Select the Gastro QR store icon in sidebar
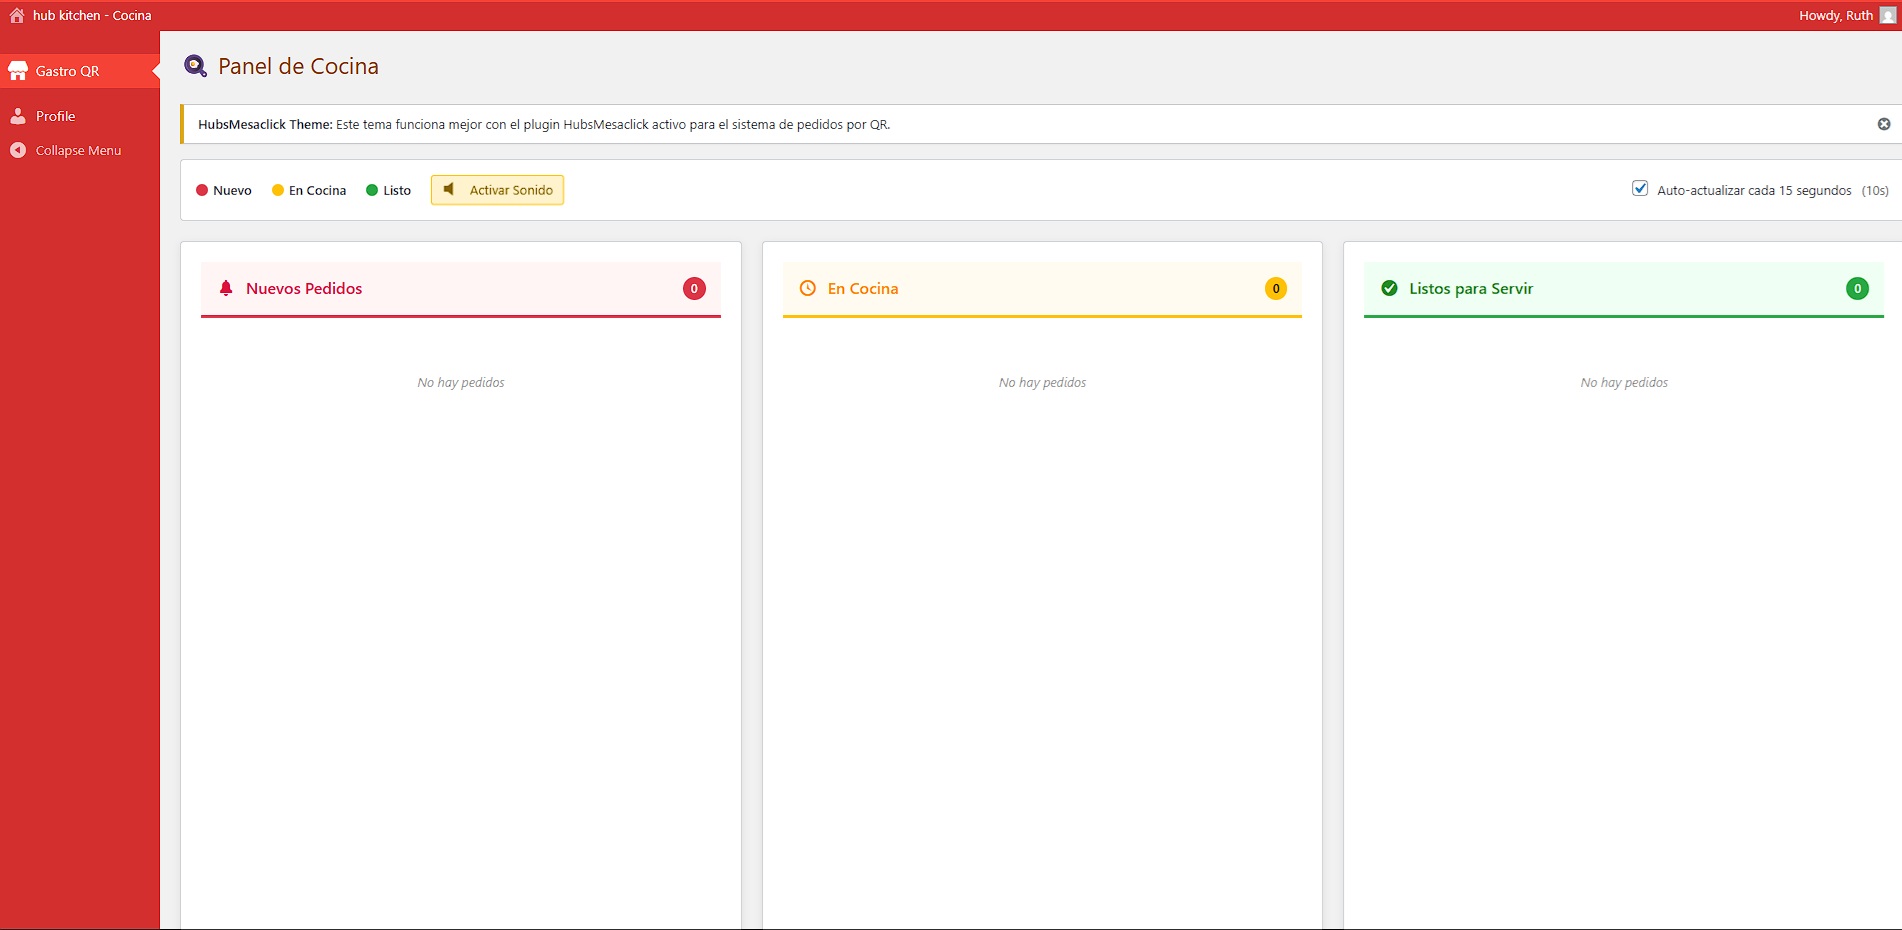This screenshot has height=930, width=1902. (18, 69)
